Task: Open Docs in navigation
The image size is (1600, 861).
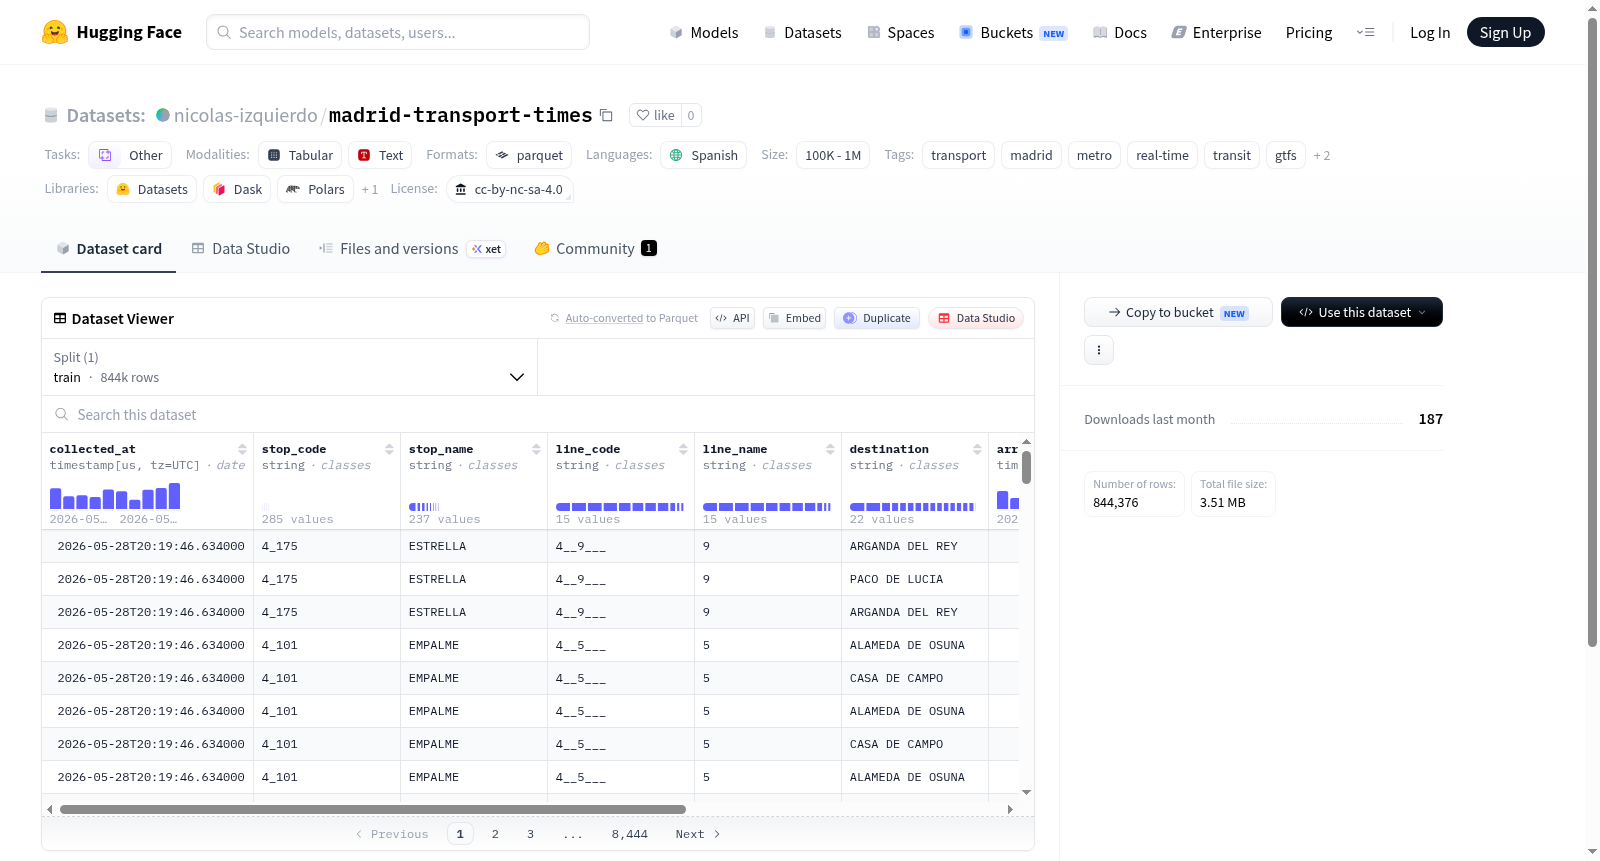Action: coord(1120,32)
